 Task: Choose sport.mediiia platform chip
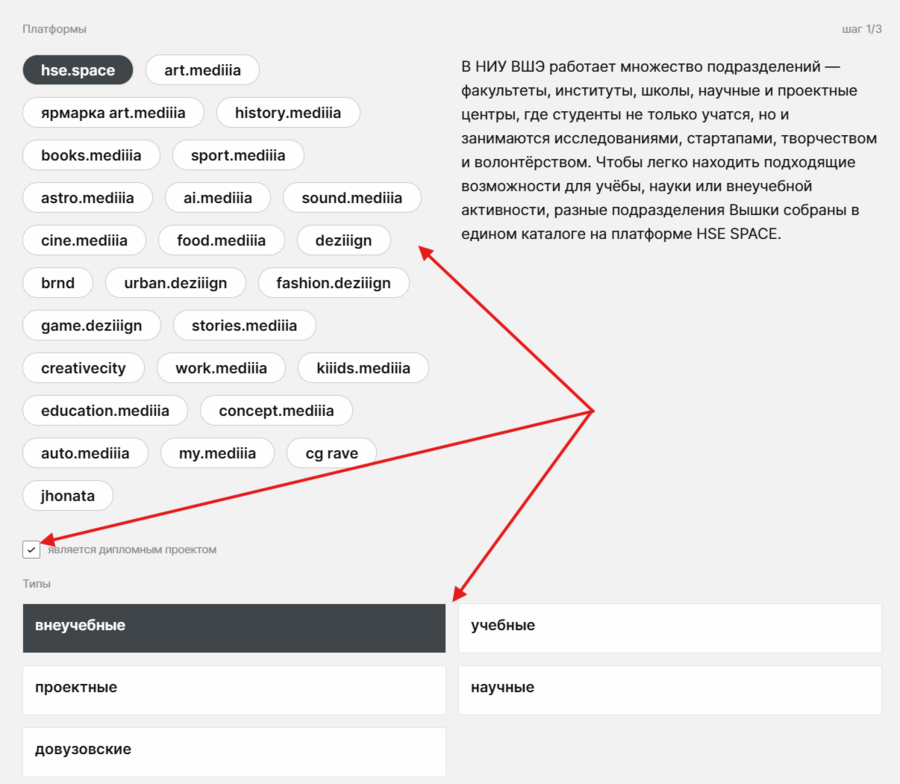click(x=238, y=155)
